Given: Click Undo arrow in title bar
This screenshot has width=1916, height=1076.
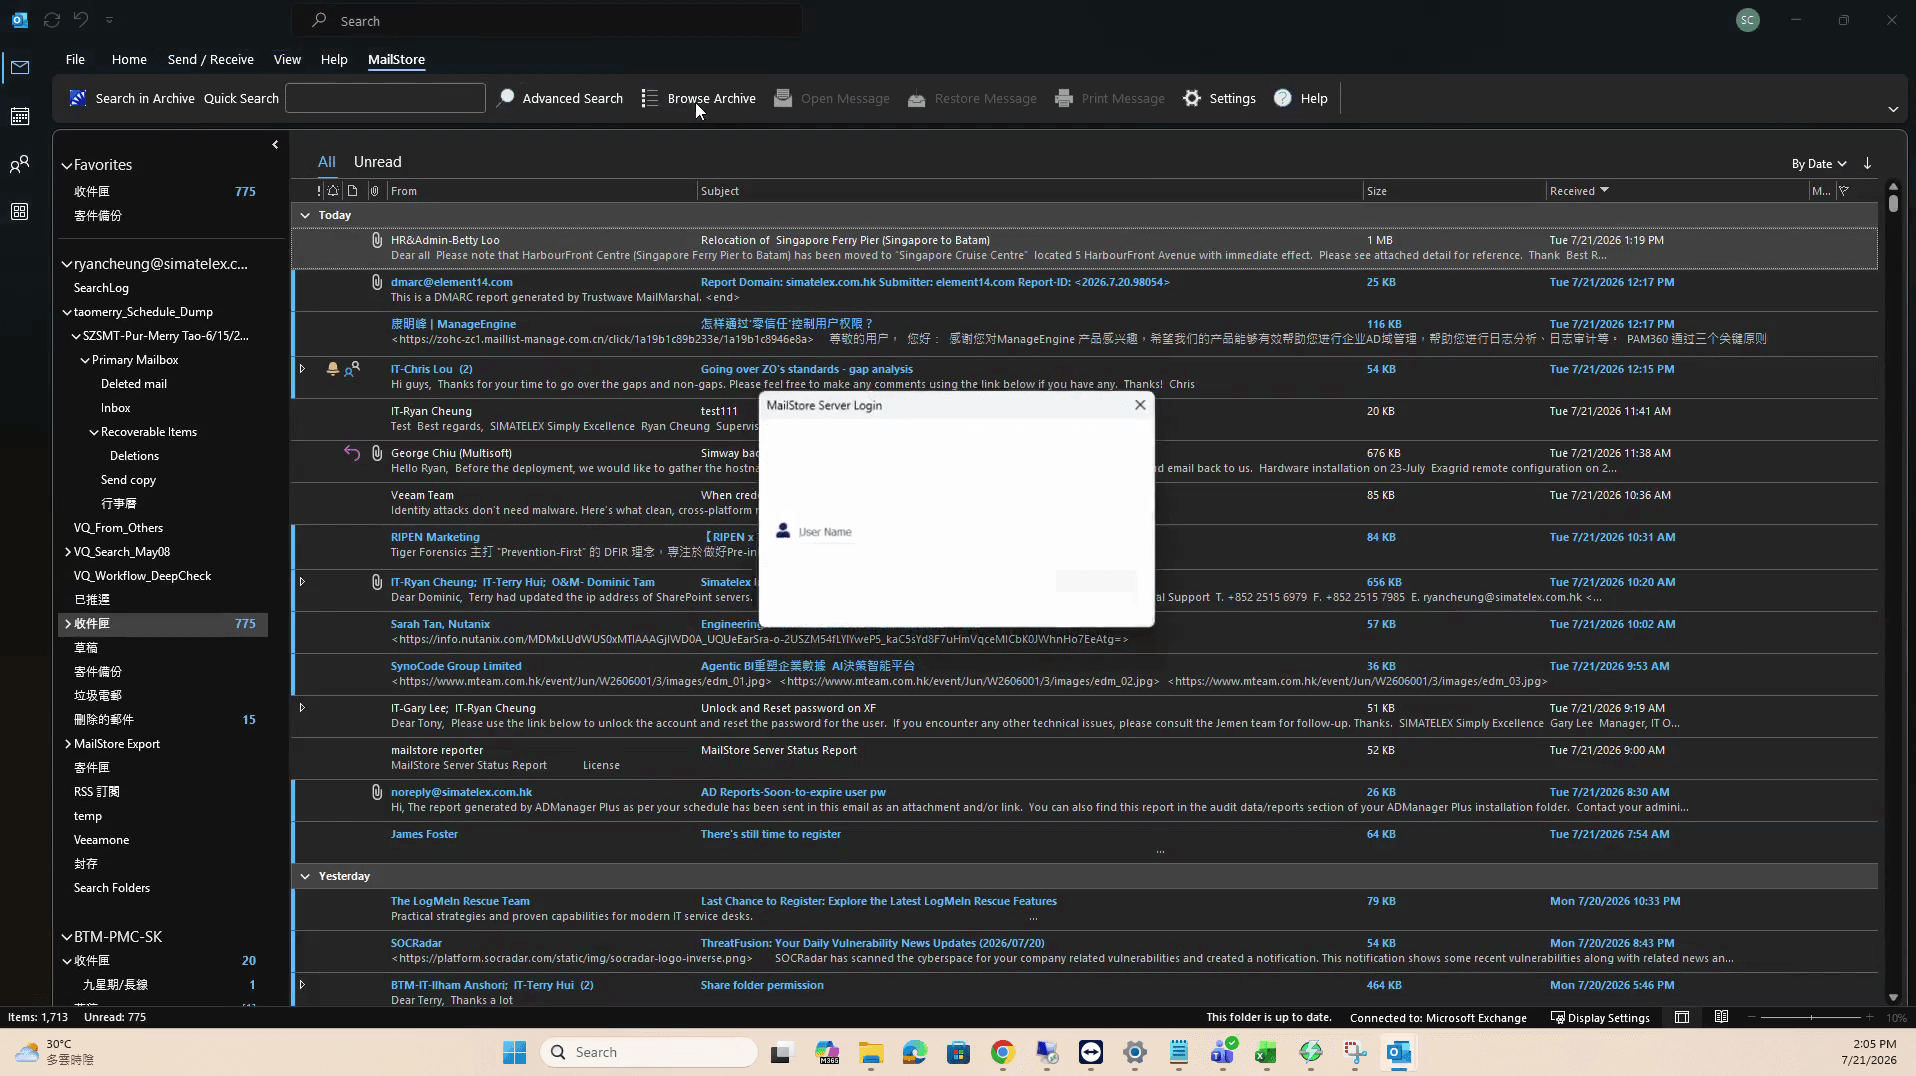Looking at the screenshot, I should [x=81, y=20].
